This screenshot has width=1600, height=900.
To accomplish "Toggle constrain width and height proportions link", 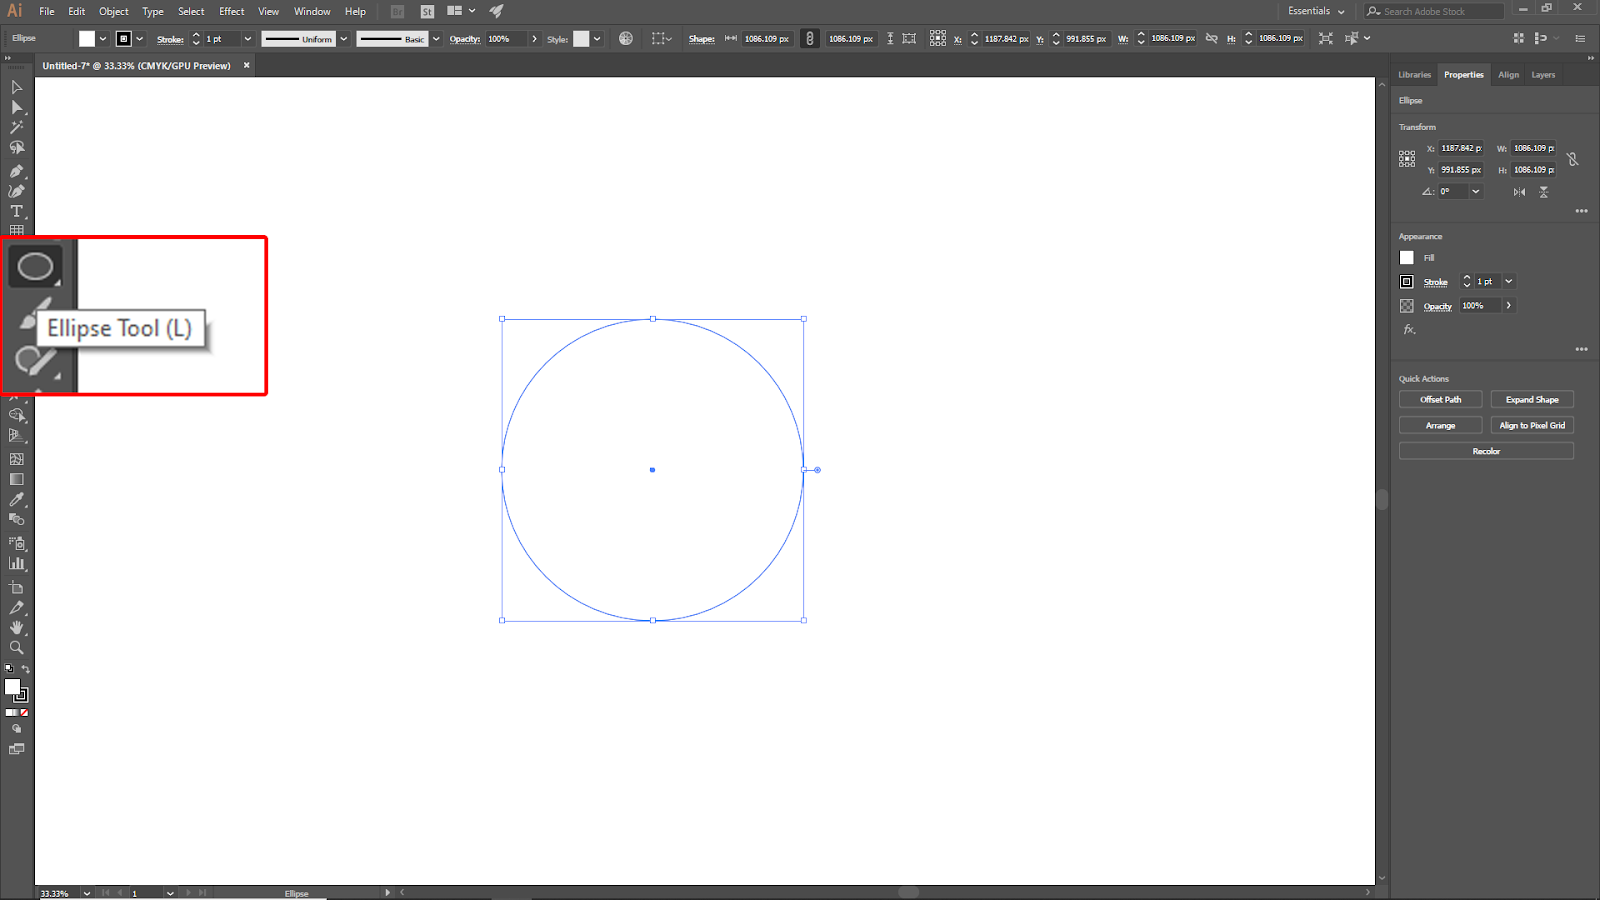I will tap(1572, 159).
